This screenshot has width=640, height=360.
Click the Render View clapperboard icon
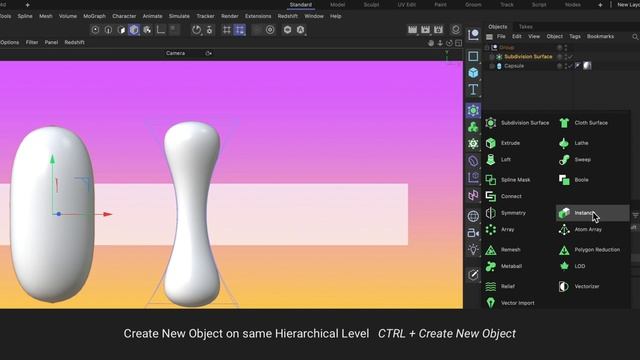tap(412, 29)
